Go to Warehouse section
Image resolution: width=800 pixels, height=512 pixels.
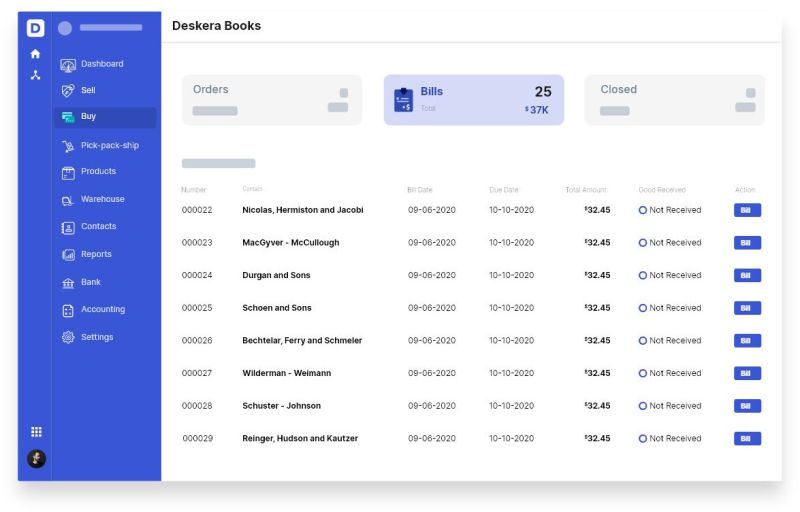pos(102,199)
